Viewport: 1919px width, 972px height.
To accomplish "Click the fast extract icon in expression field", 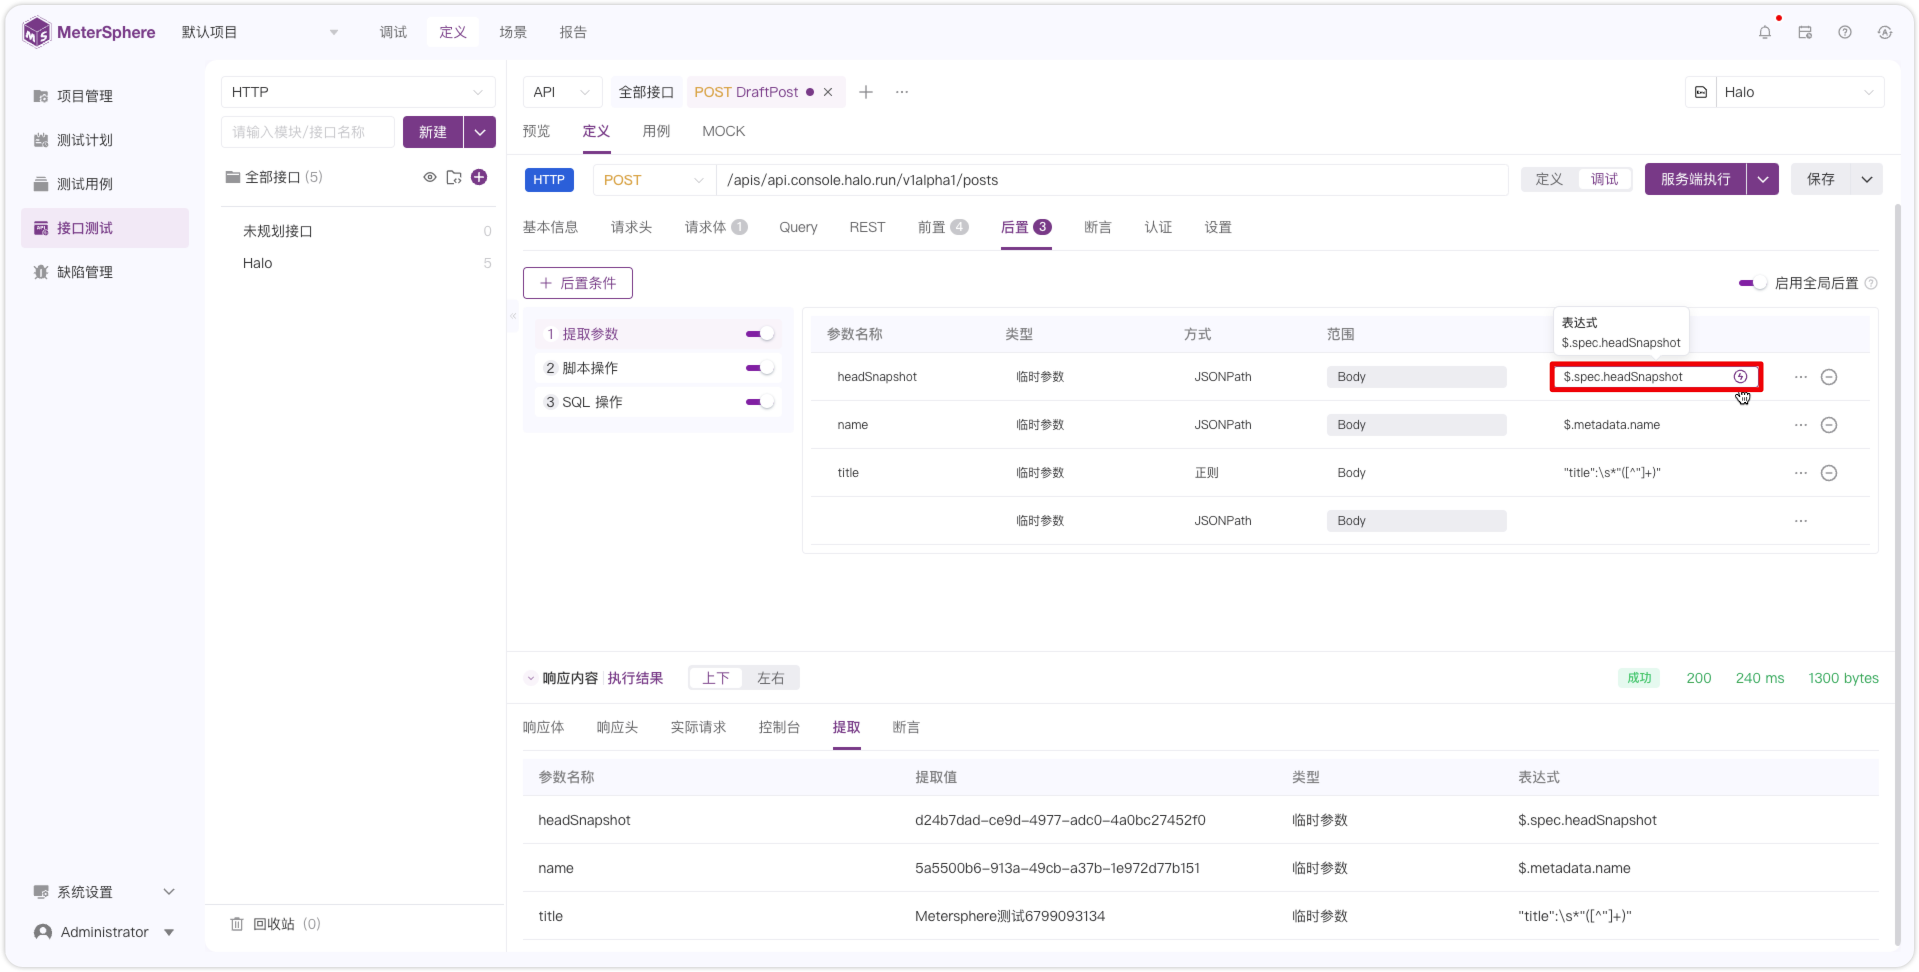I will pos(1740,377).
